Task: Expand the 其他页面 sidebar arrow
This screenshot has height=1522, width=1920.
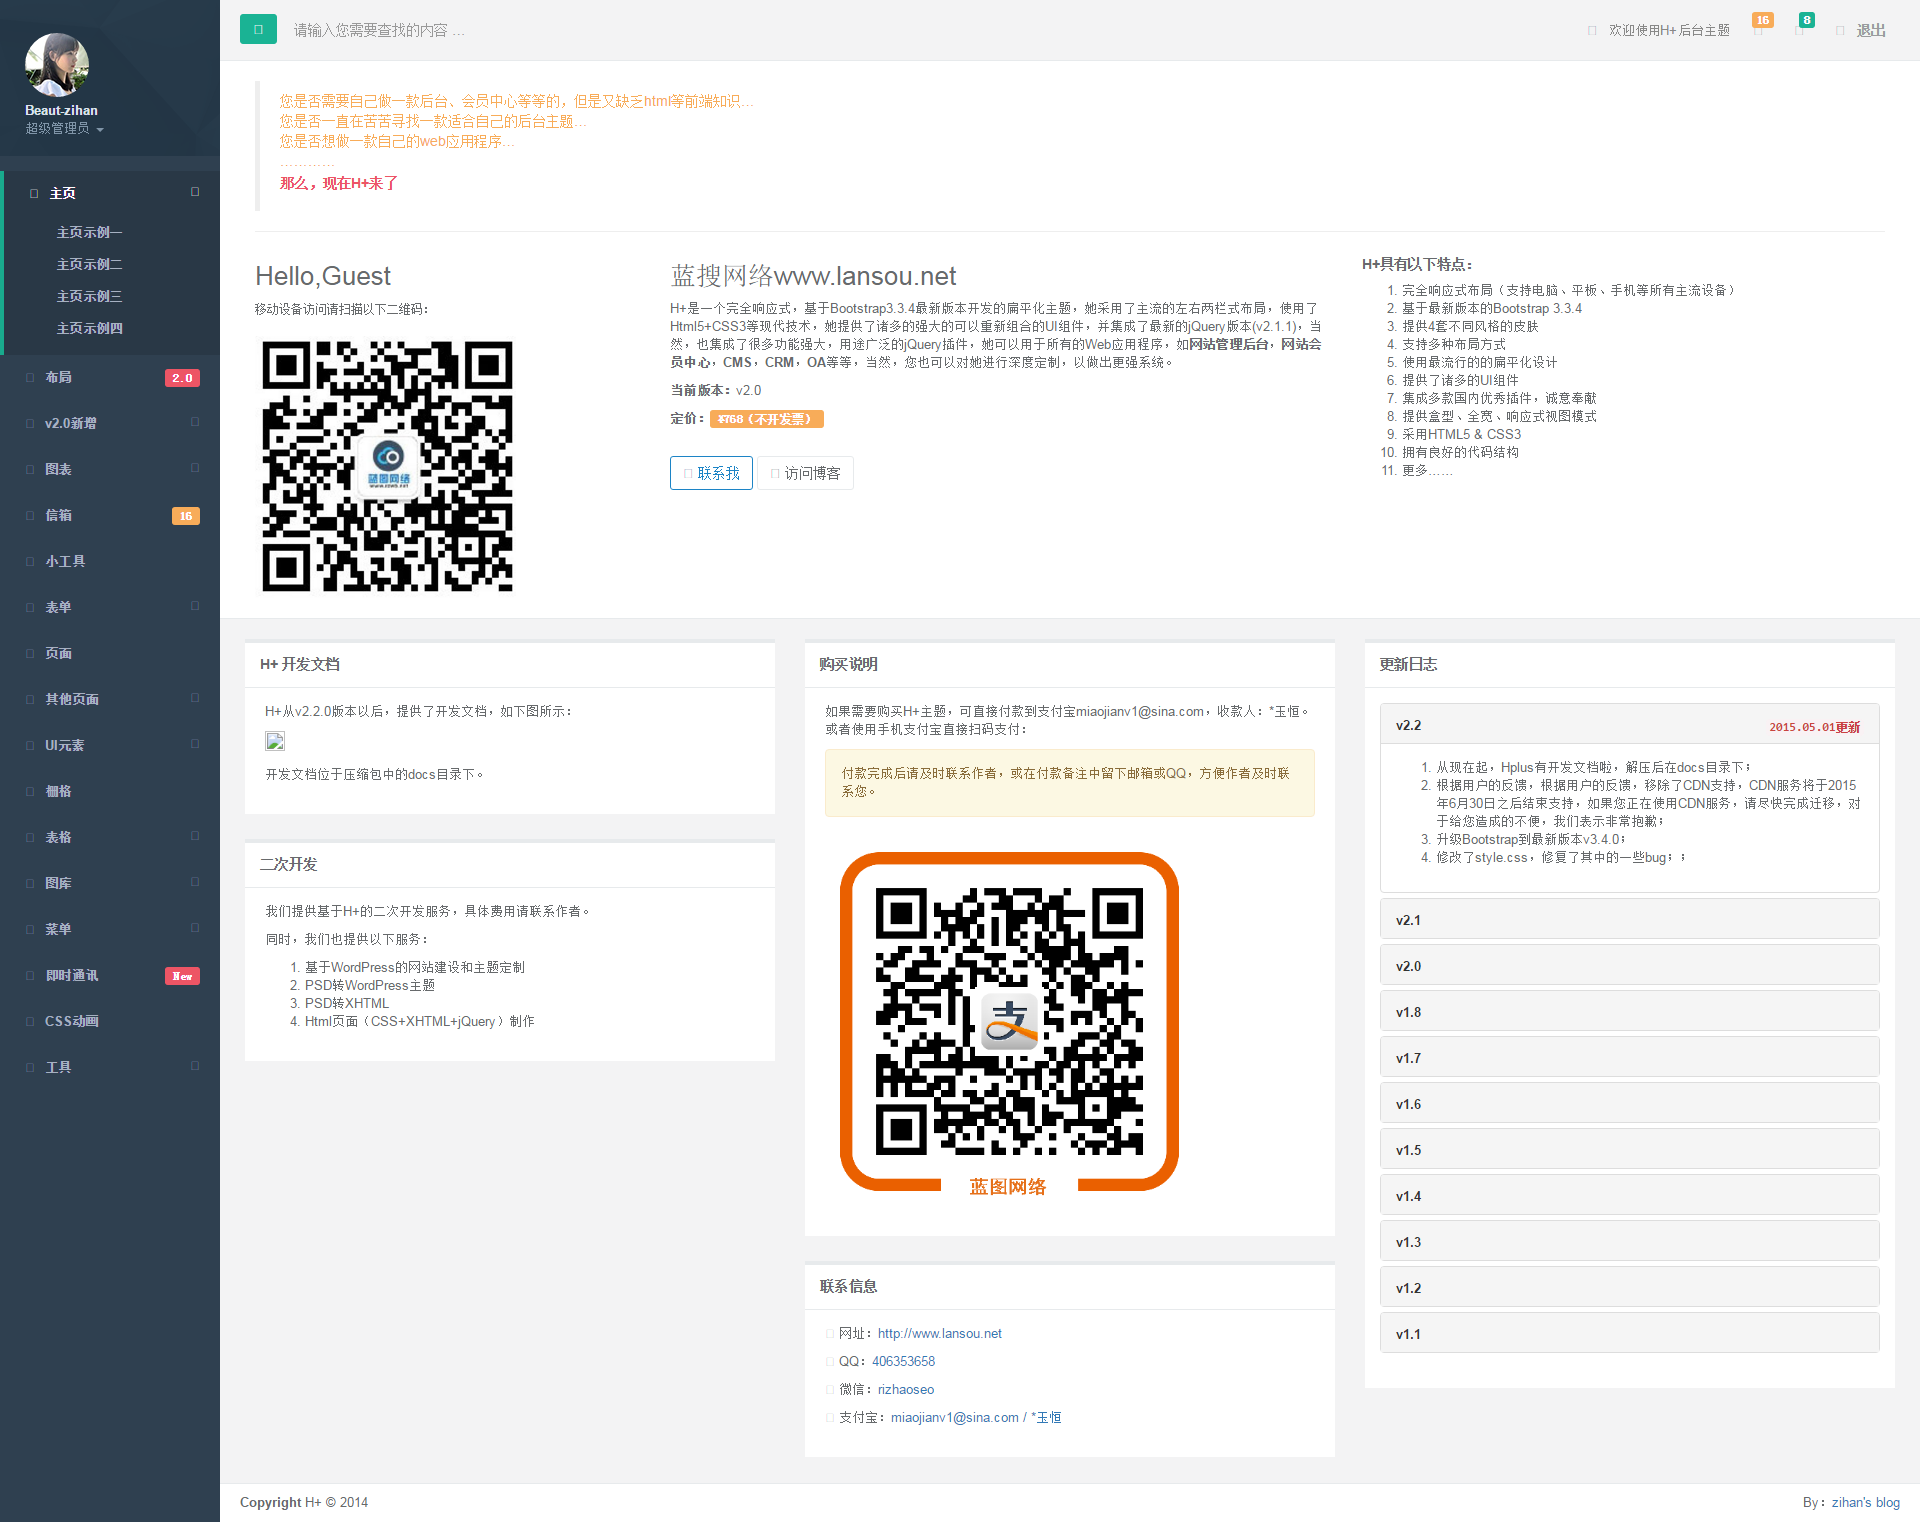Action: coord(195,698)
